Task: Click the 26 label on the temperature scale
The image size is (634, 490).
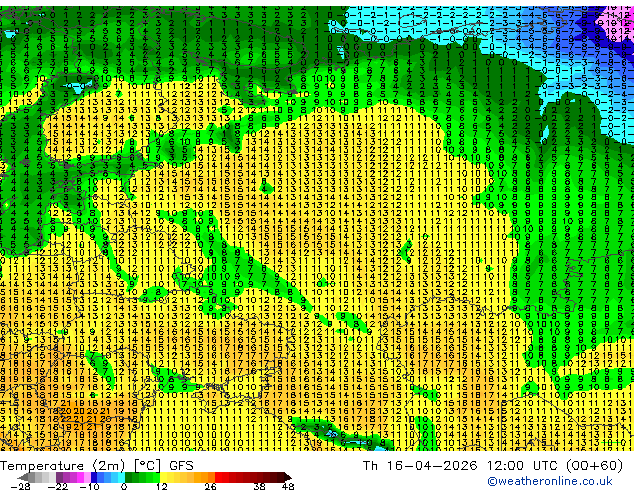Action: pyautogui.click(x=210, y=486)
